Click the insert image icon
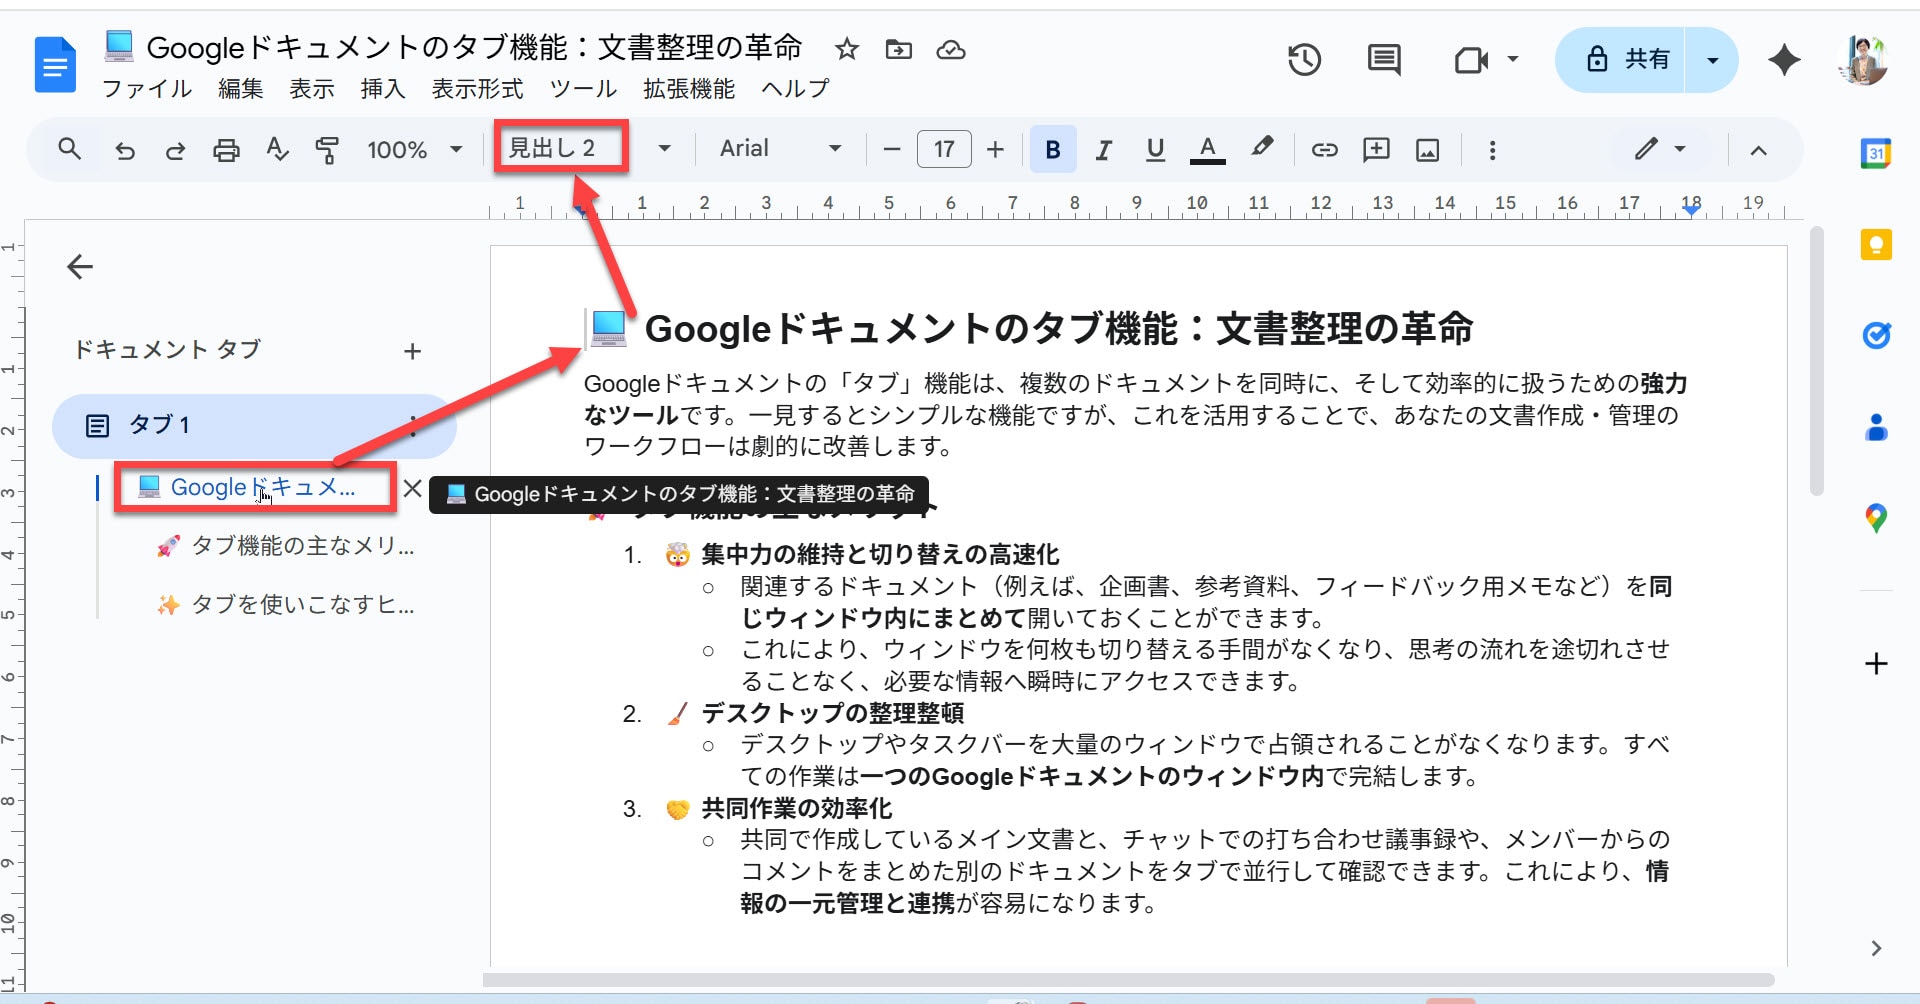Viewport: 1920px width, 1004px height. [x=1428, y=150]
